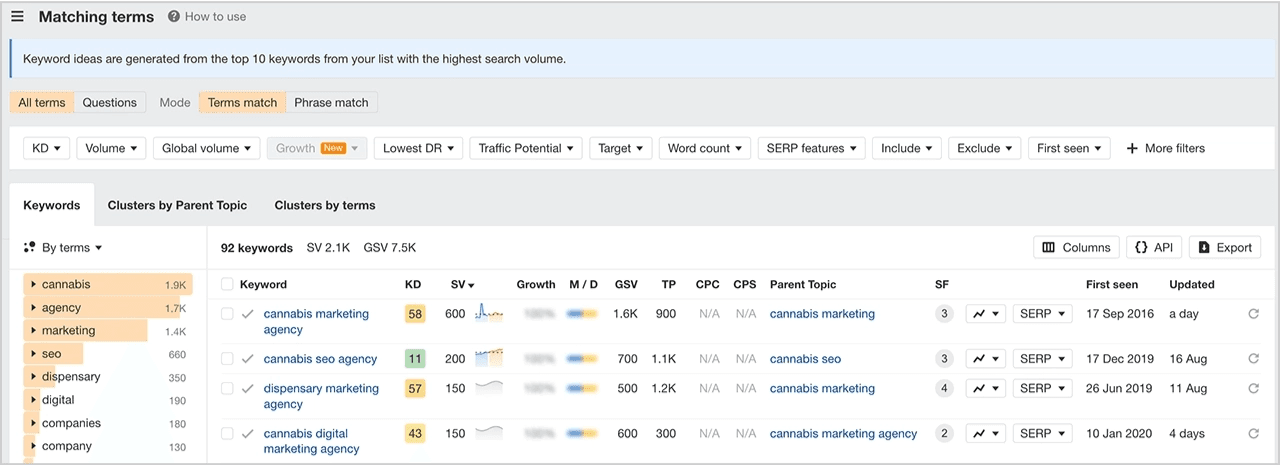1280x465 pixels.
Task: Click the Columns layout button
Action: (1076, 248)
